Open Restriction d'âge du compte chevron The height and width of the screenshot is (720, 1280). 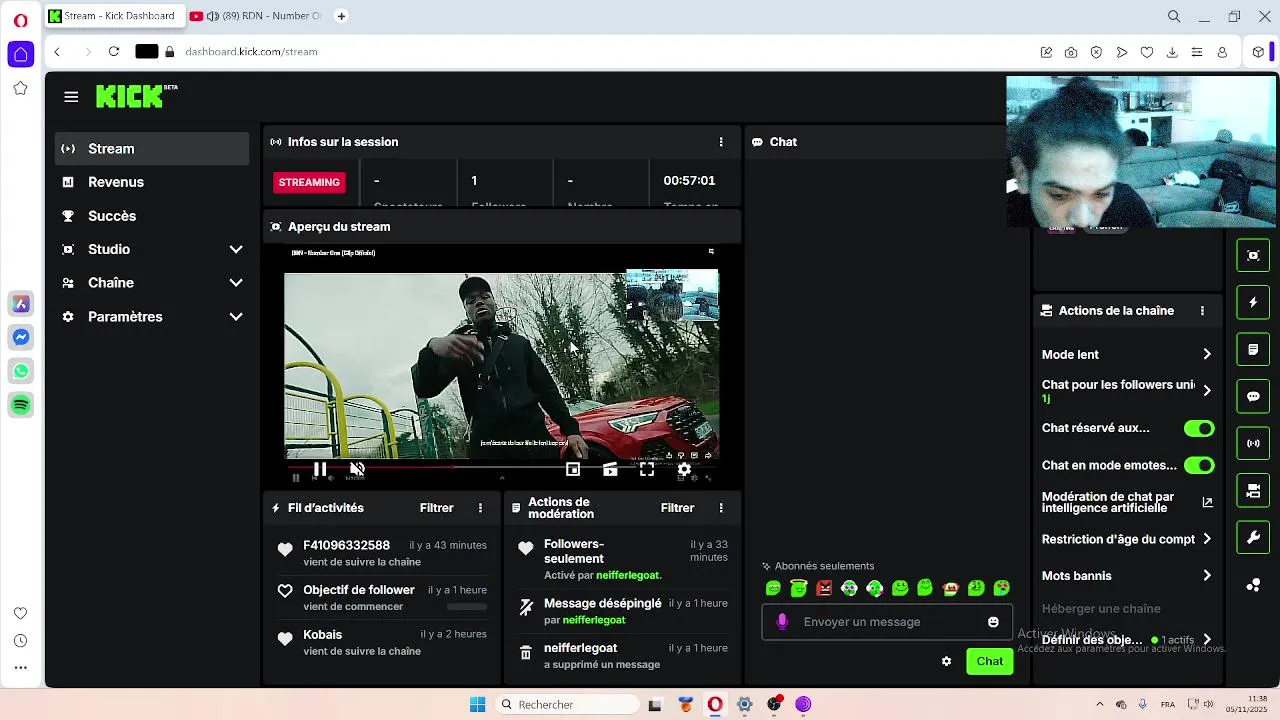click(1207, 539)
